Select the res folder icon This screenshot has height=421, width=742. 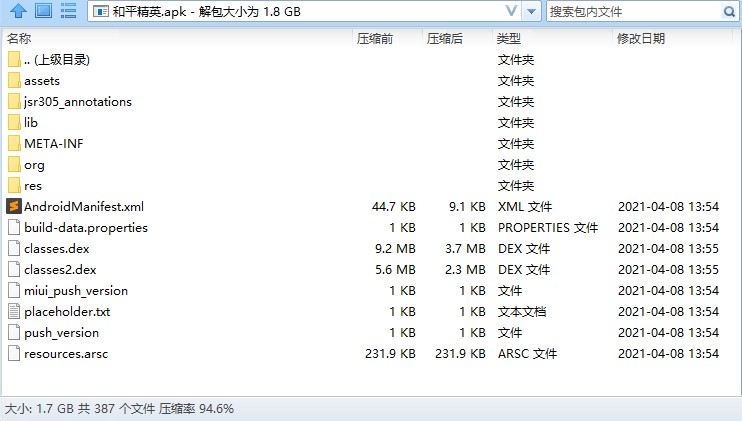click(x=14, y=185)
